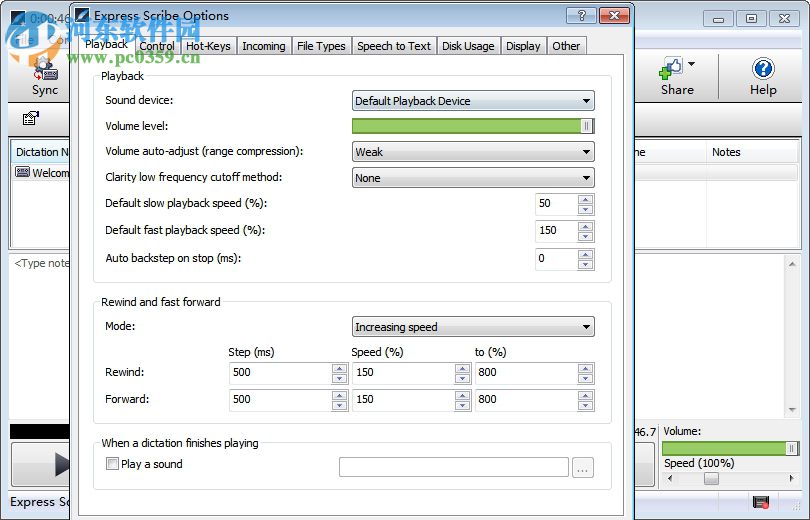Decrease Rewind step value
The width and height of the screenshot is (810, 520).
pos(339,379)
